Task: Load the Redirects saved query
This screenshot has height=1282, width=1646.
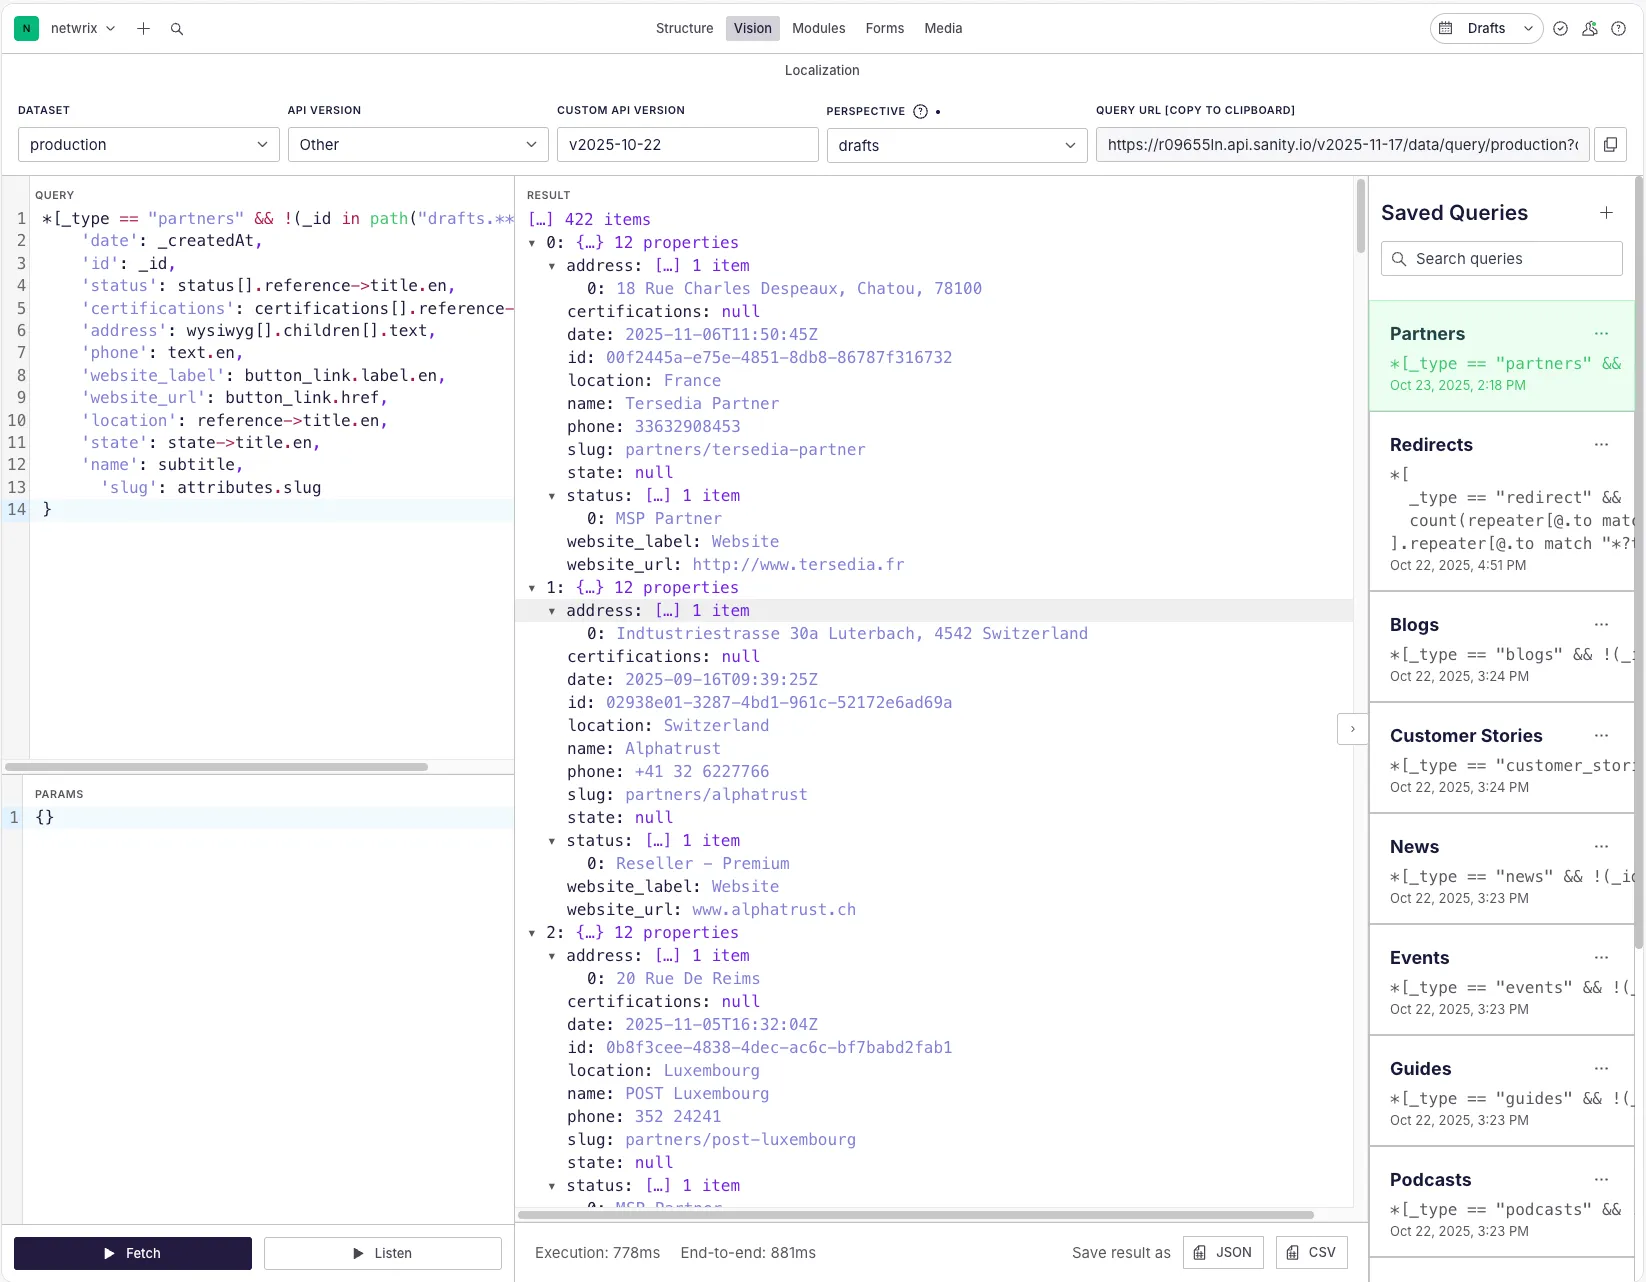Action: tap(1501, 502)
